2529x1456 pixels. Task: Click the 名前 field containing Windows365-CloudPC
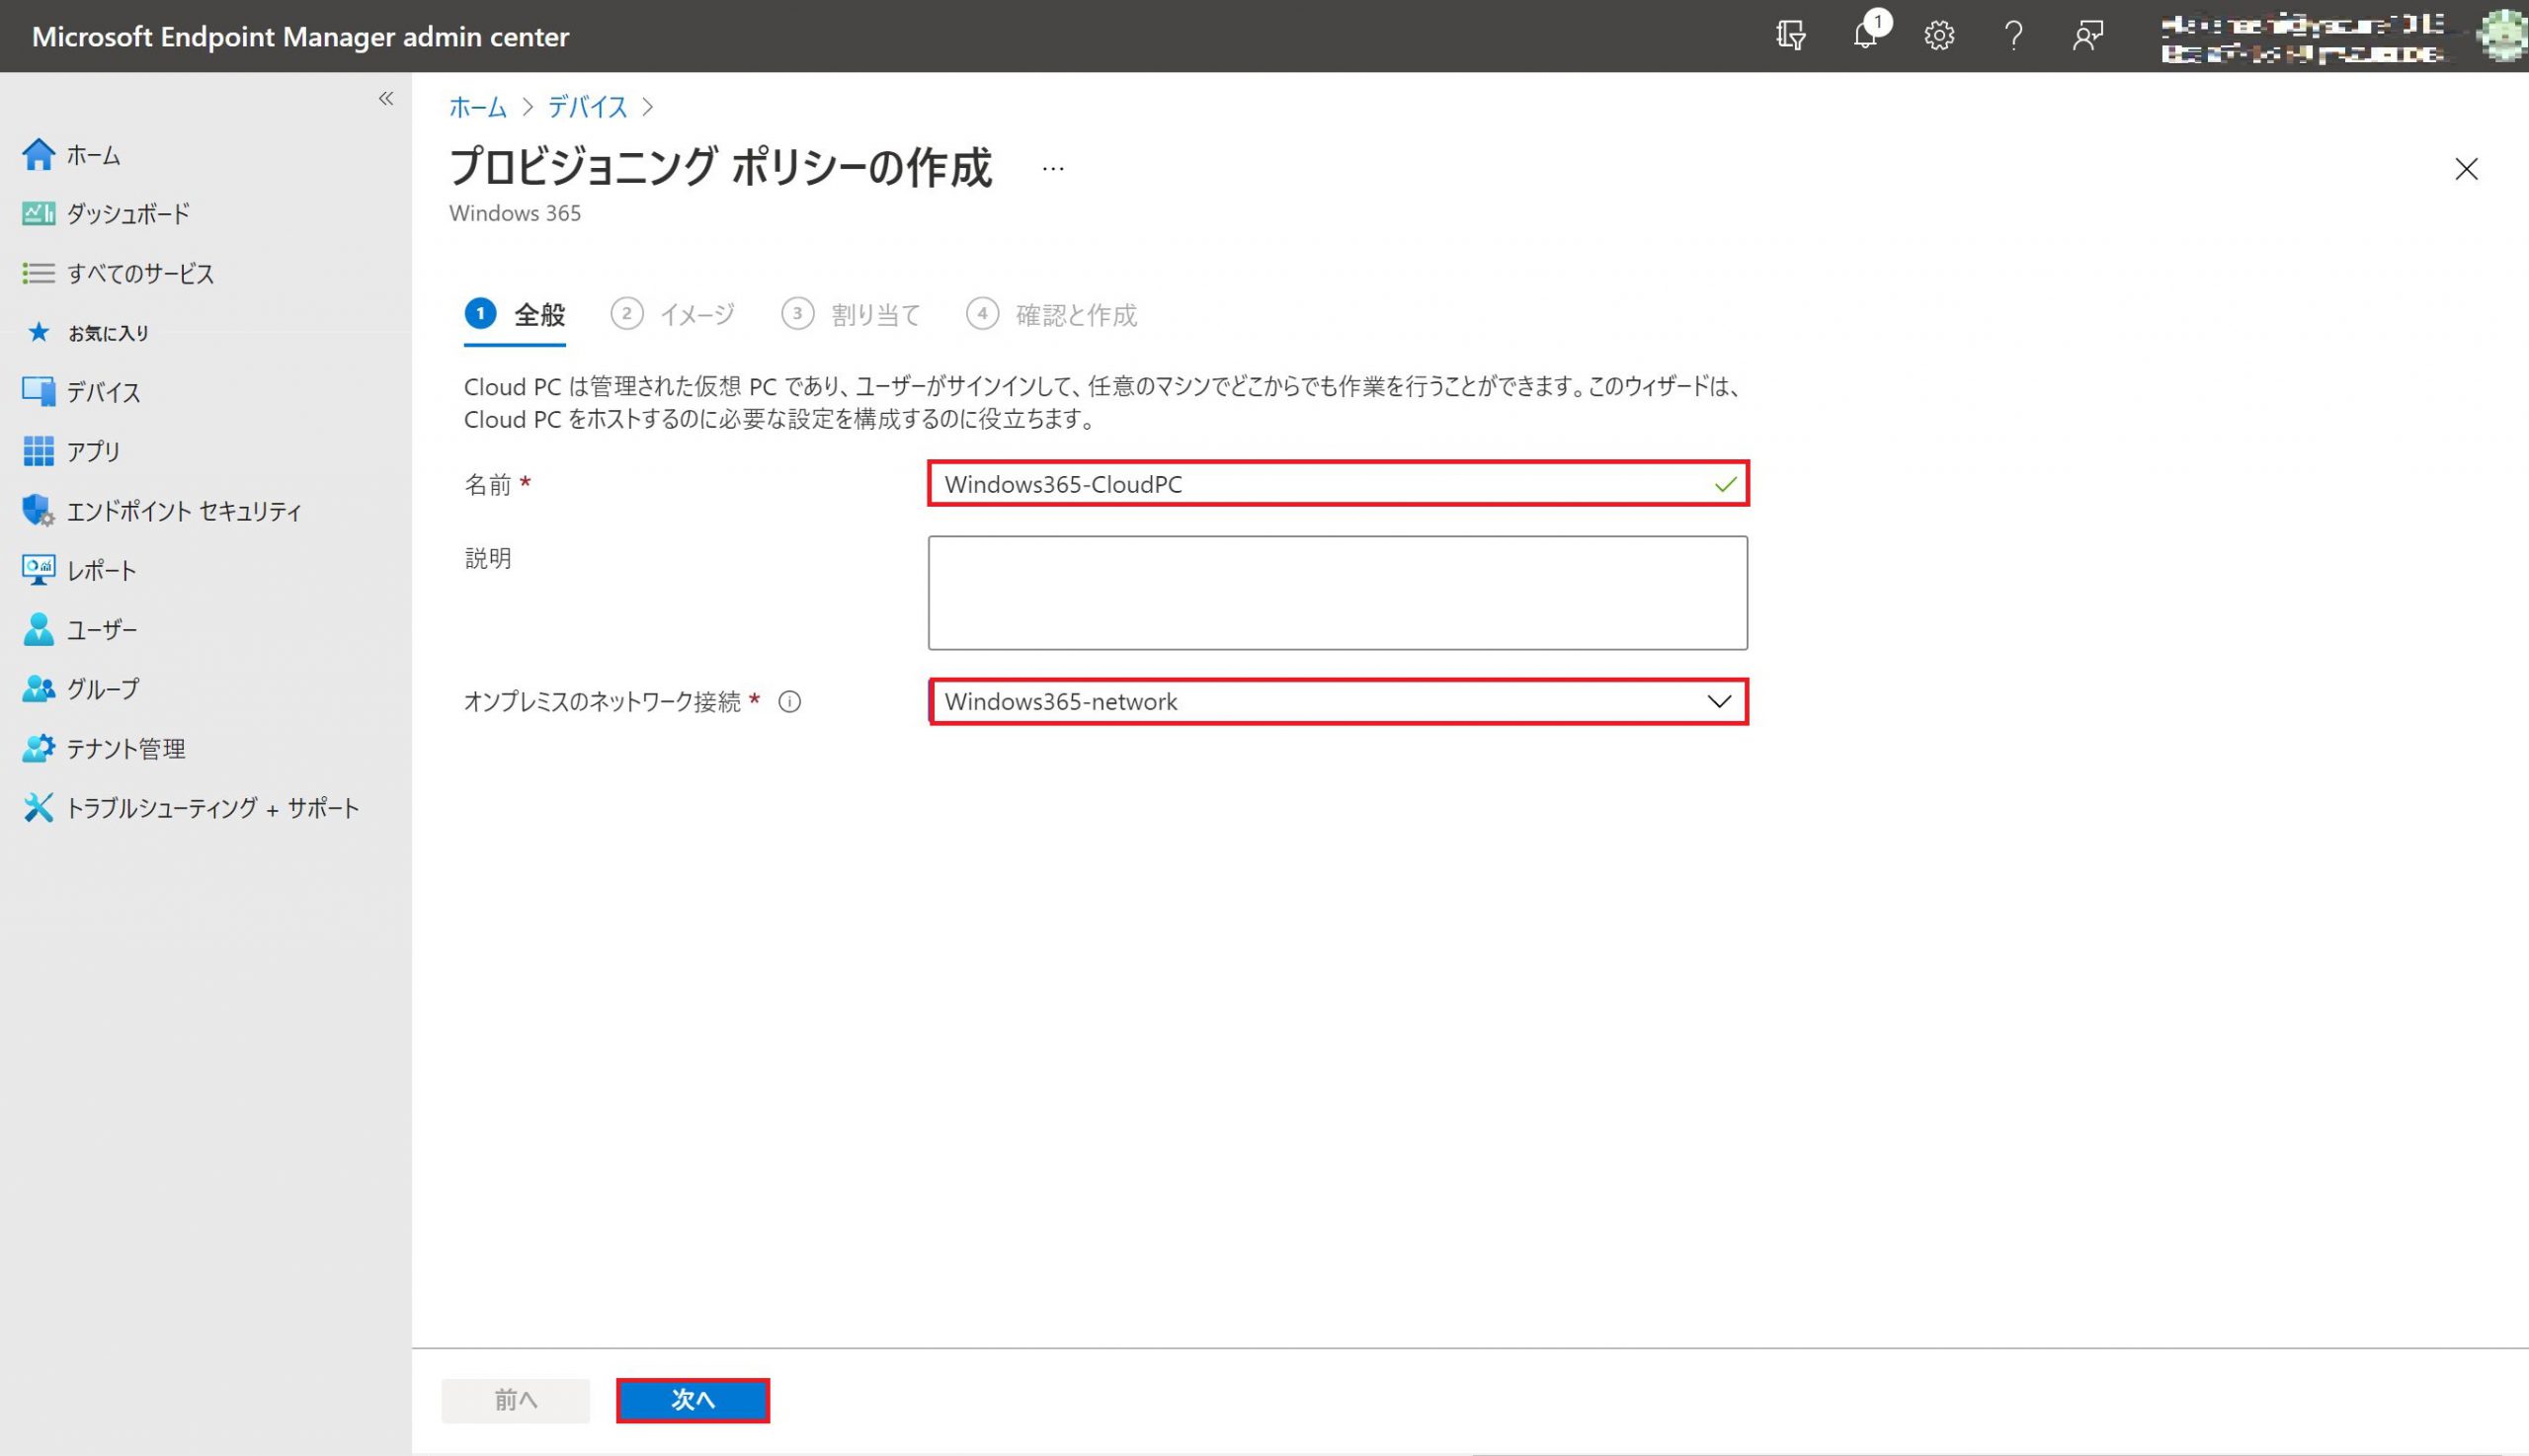click(x=1320, y=484)
